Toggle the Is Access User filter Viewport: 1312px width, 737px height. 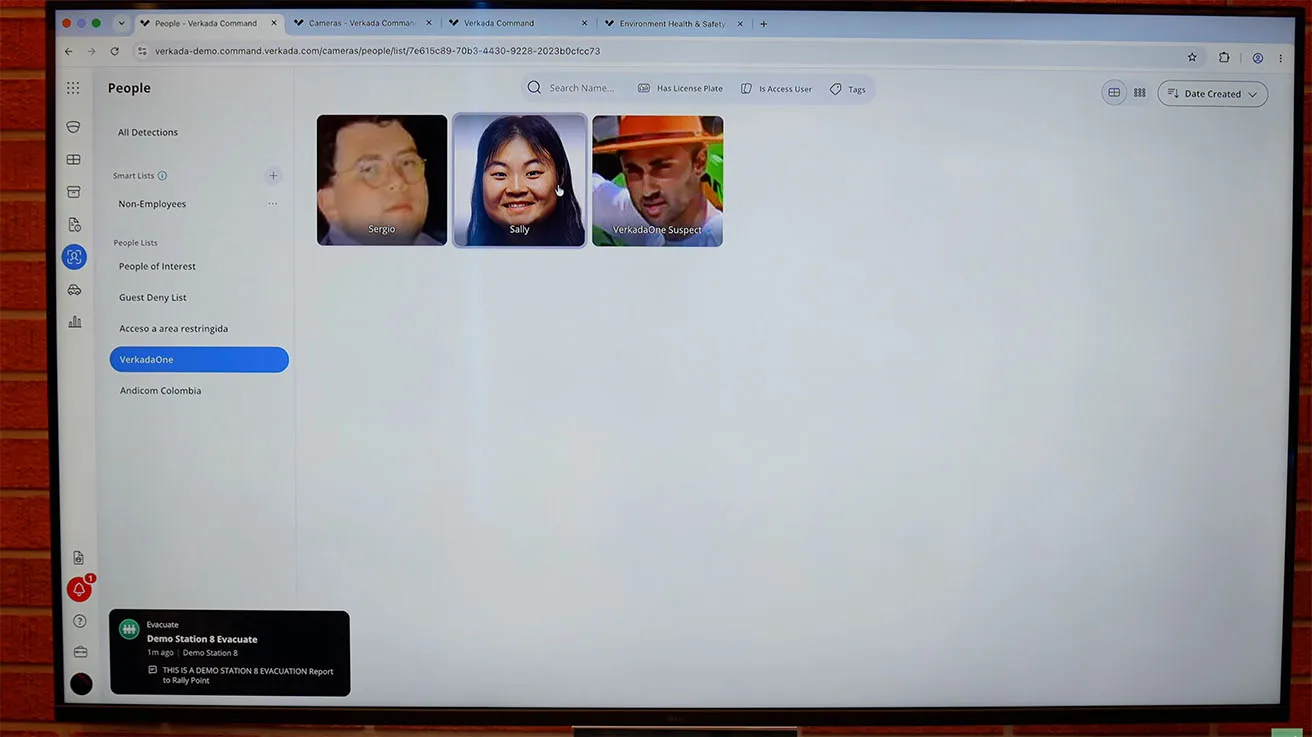point(776,89)
